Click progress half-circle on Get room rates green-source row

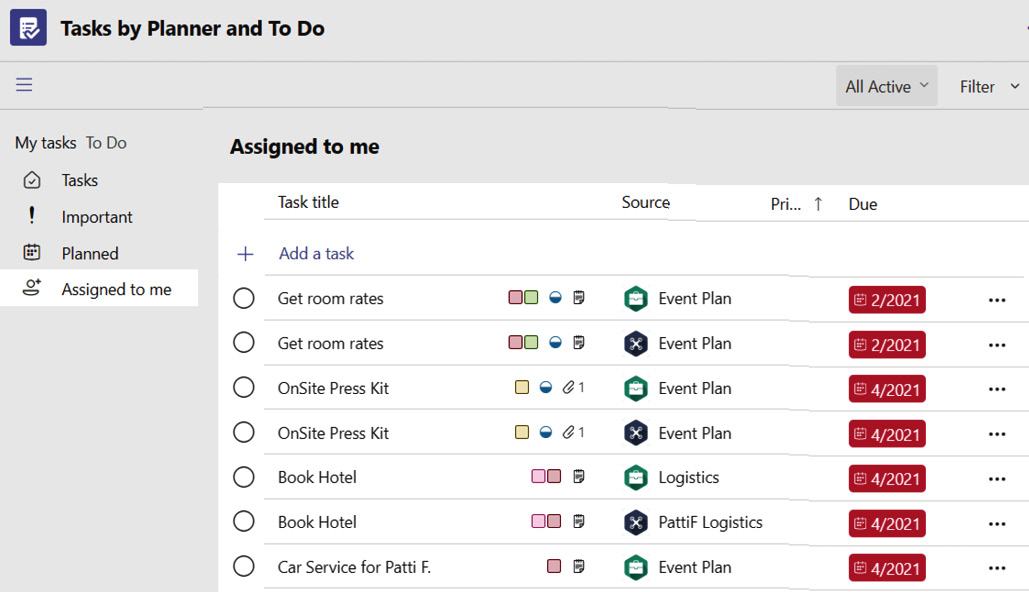tap(555, 297)
